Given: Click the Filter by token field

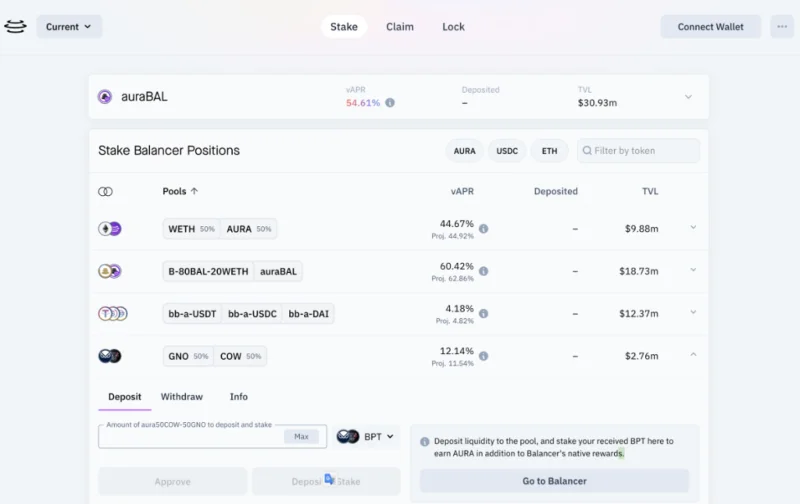Looking at the screenshot, I should [638, 150].
